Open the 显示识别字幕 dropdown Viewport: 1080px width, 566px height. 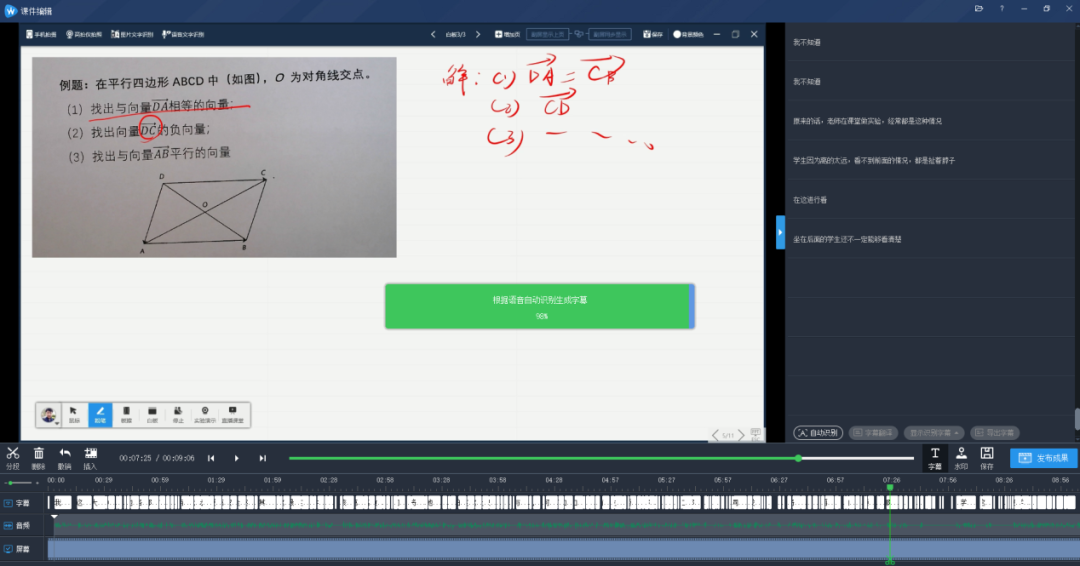(935, 433)
